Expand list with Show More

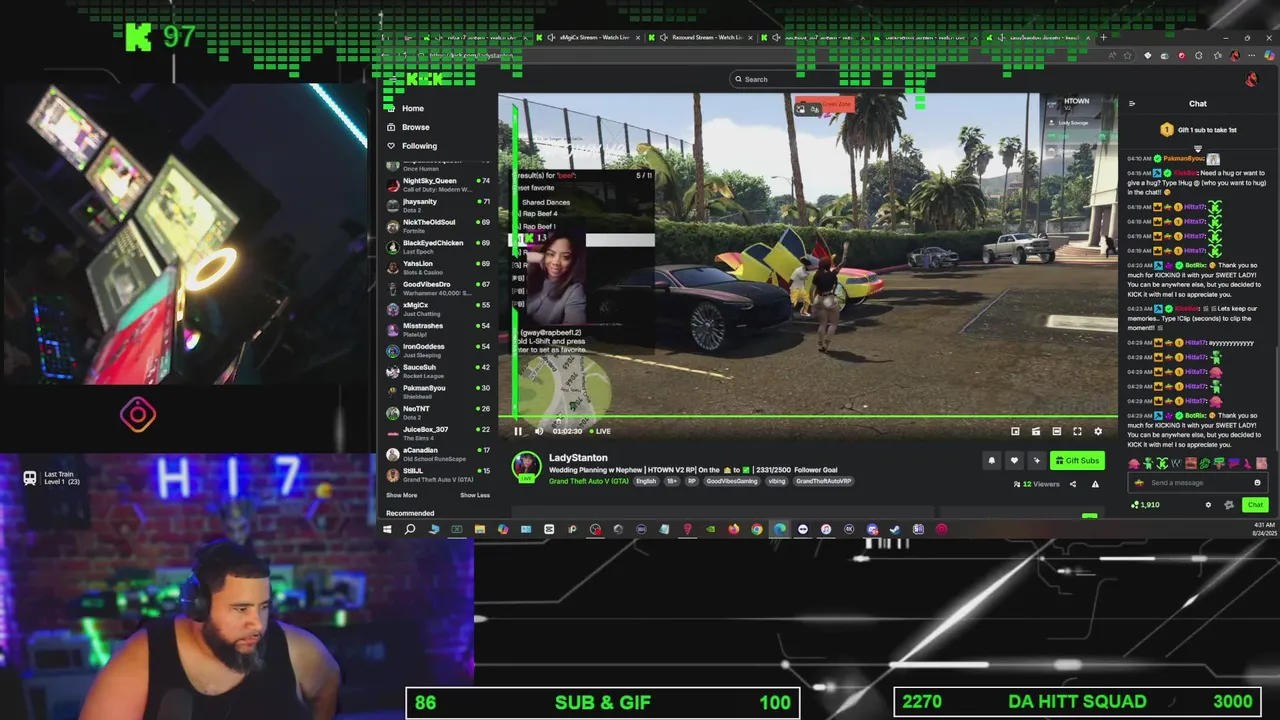coord(402,495)
